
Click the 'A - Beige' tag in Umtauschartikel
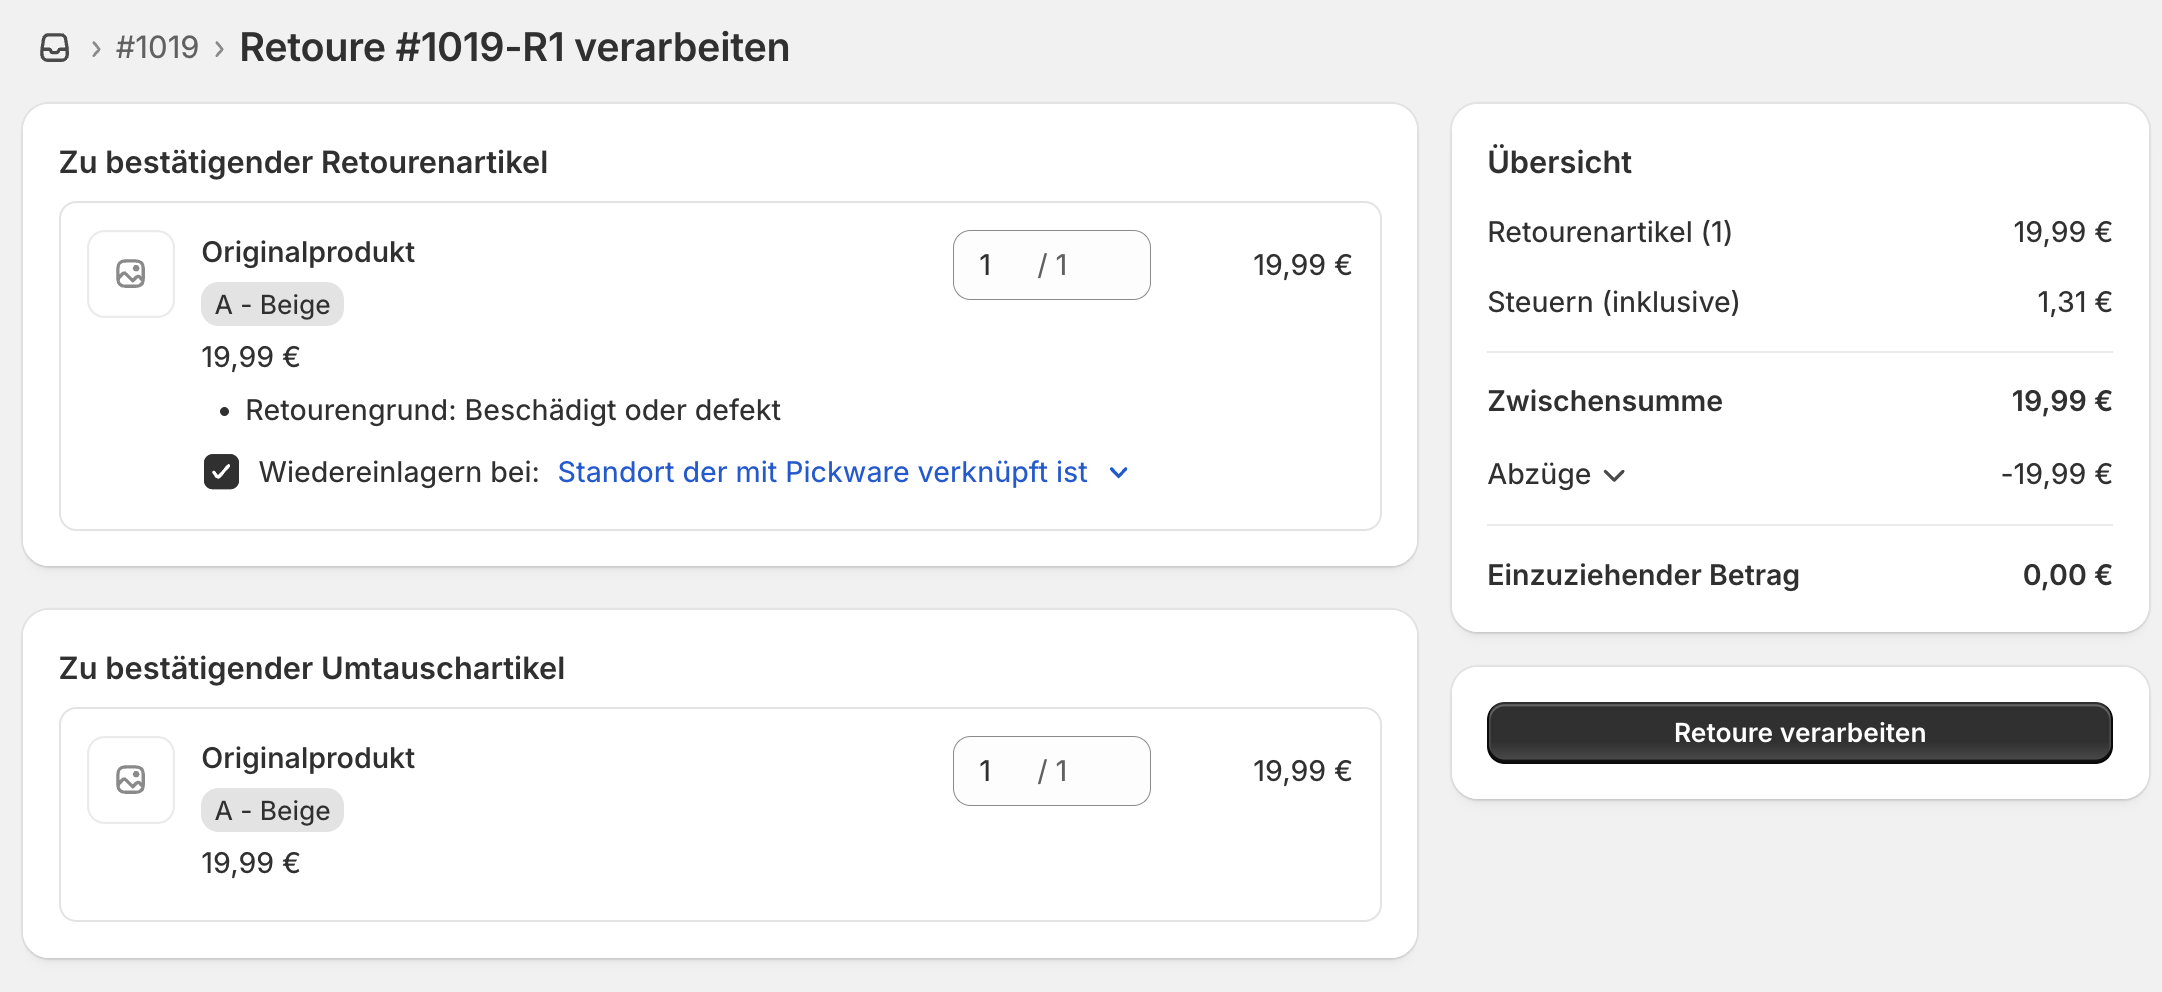(x=272, y=811)
